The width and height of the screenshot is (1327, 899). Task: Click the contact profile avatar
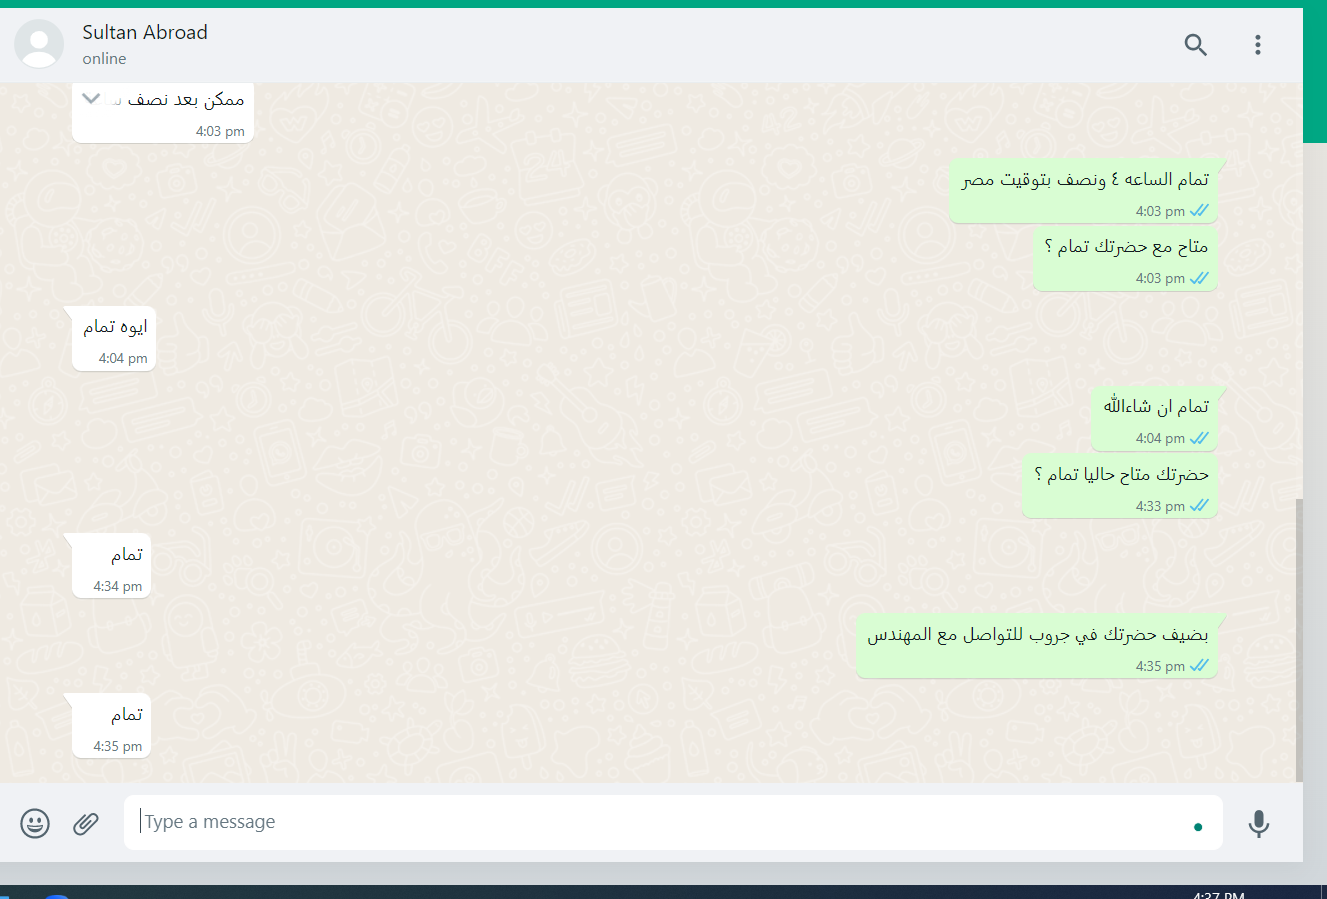pyautogui.click(x=39, y=44)
